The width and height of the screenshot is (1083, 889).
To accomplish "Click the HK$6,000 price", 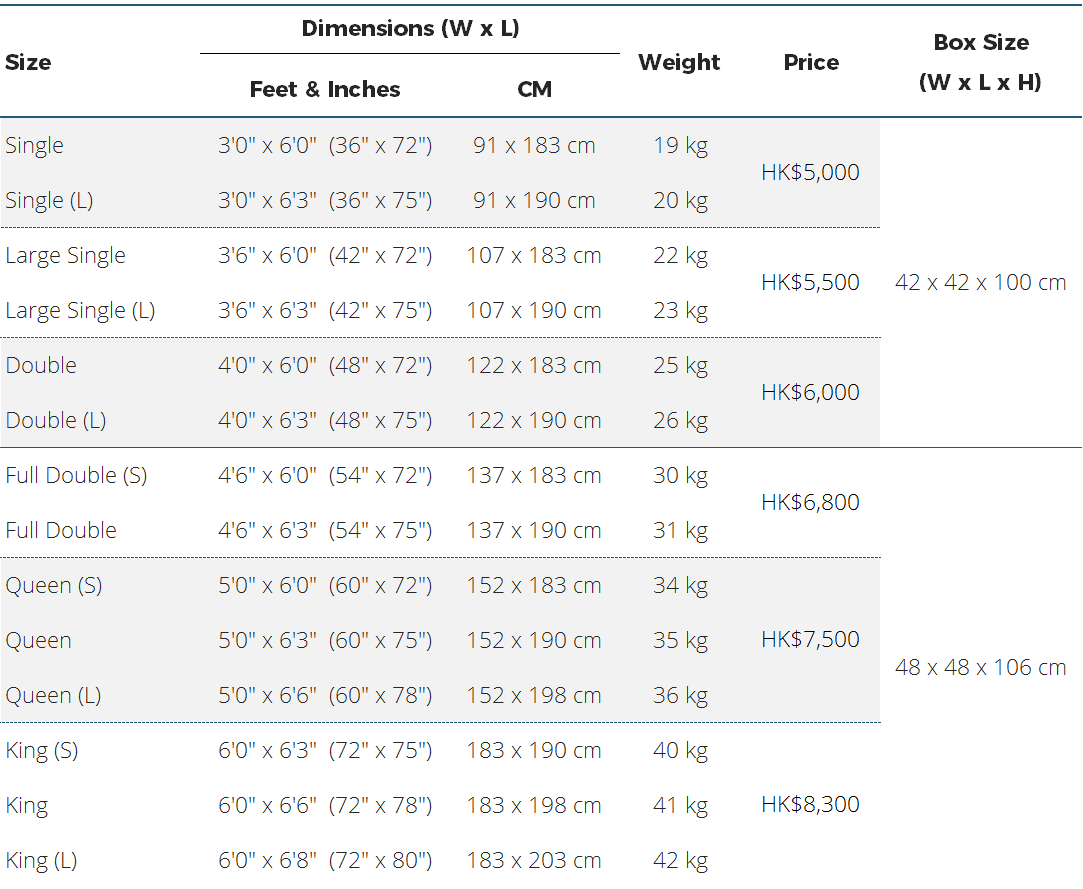I will pyautogui.click(x=810, y=392).
